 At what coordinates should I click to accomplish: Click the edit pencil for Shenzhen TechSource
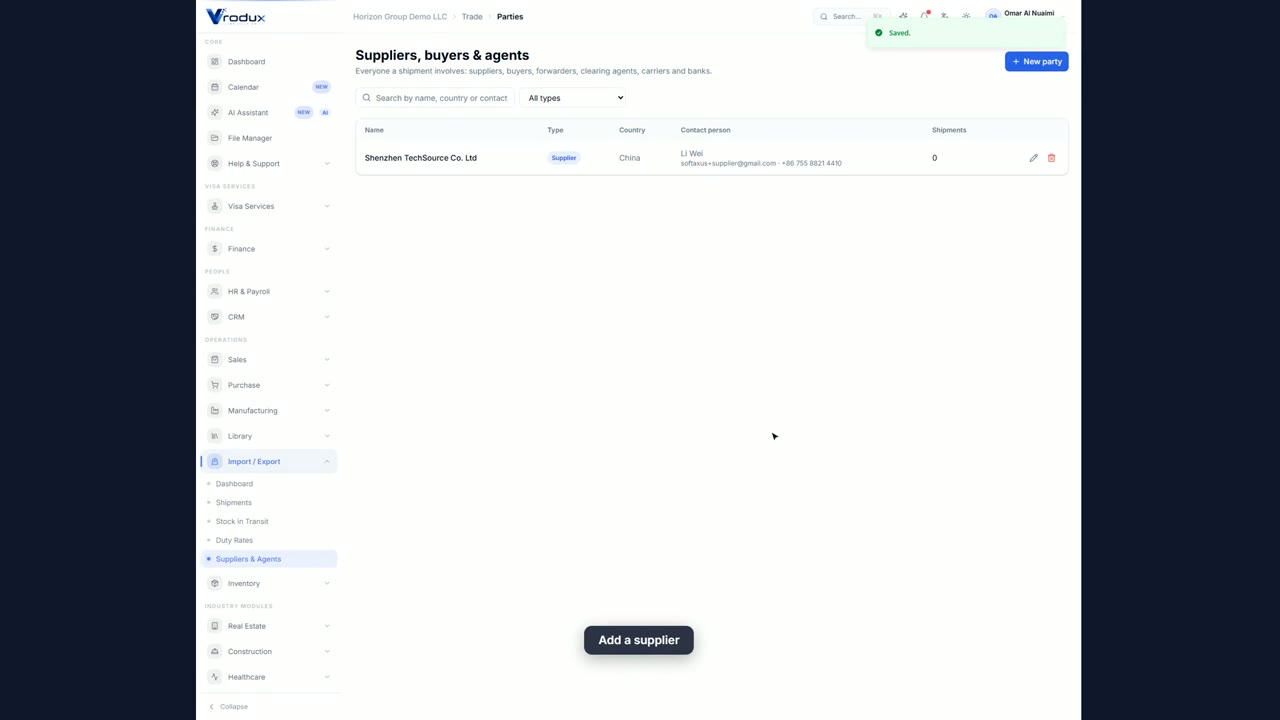click(x=1034, y=158)
